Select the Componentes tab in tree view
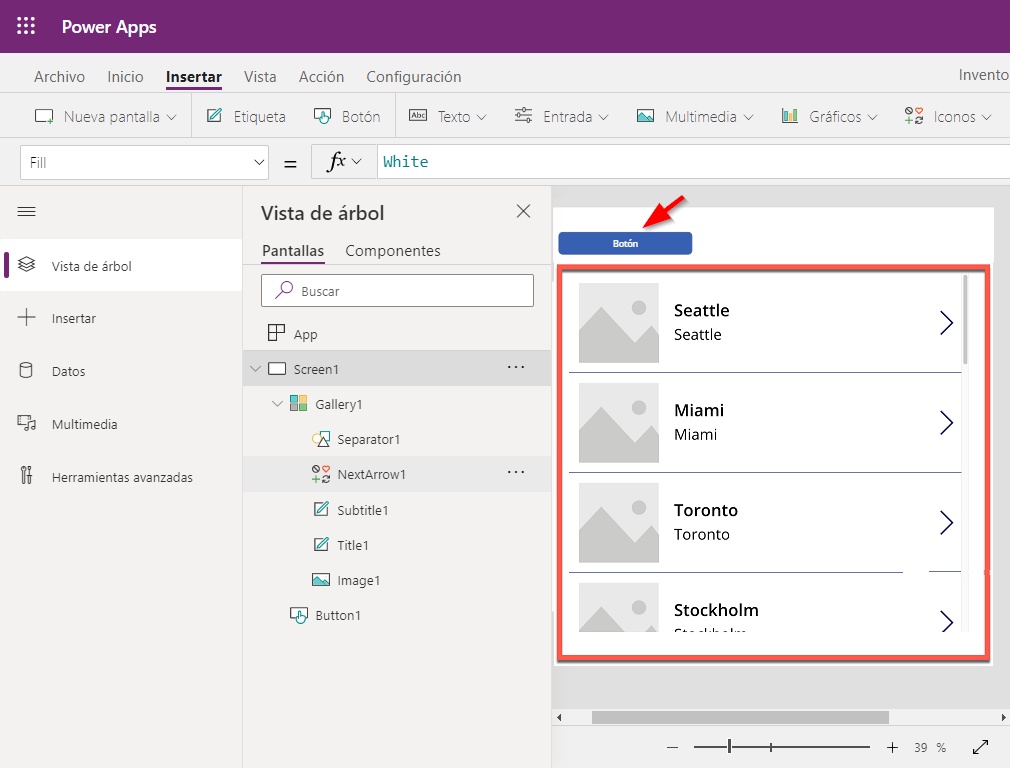 393,251
